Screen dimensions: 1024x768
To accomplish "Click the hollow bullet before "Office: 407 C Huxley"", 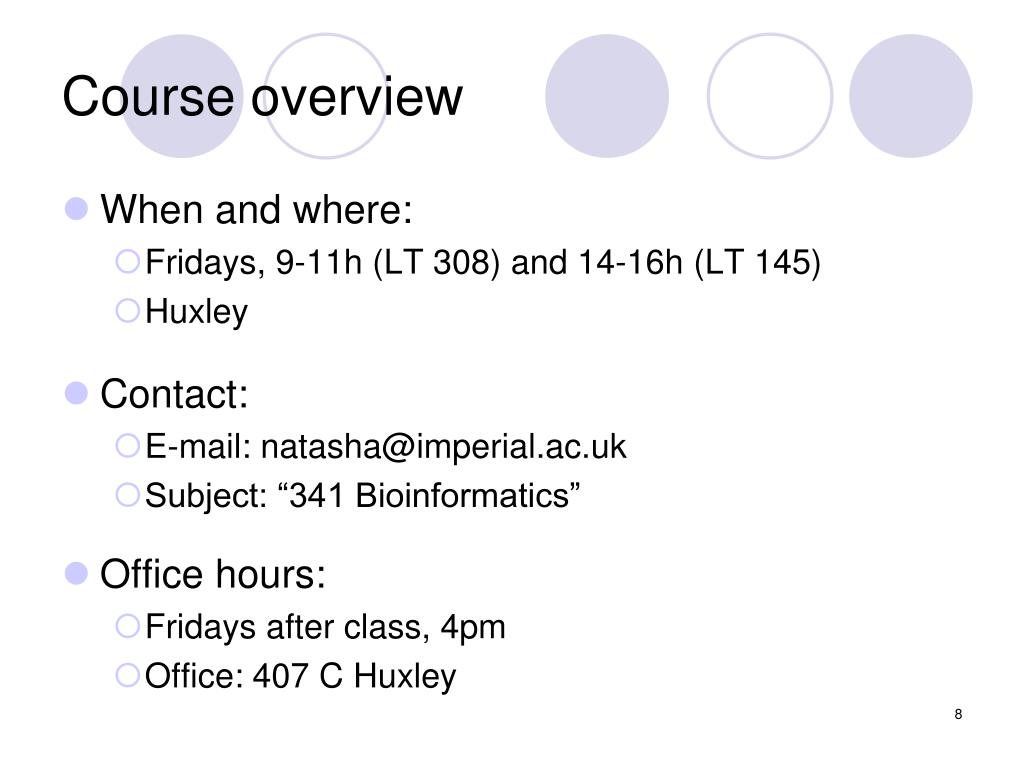I will click(x=127, y=675).
